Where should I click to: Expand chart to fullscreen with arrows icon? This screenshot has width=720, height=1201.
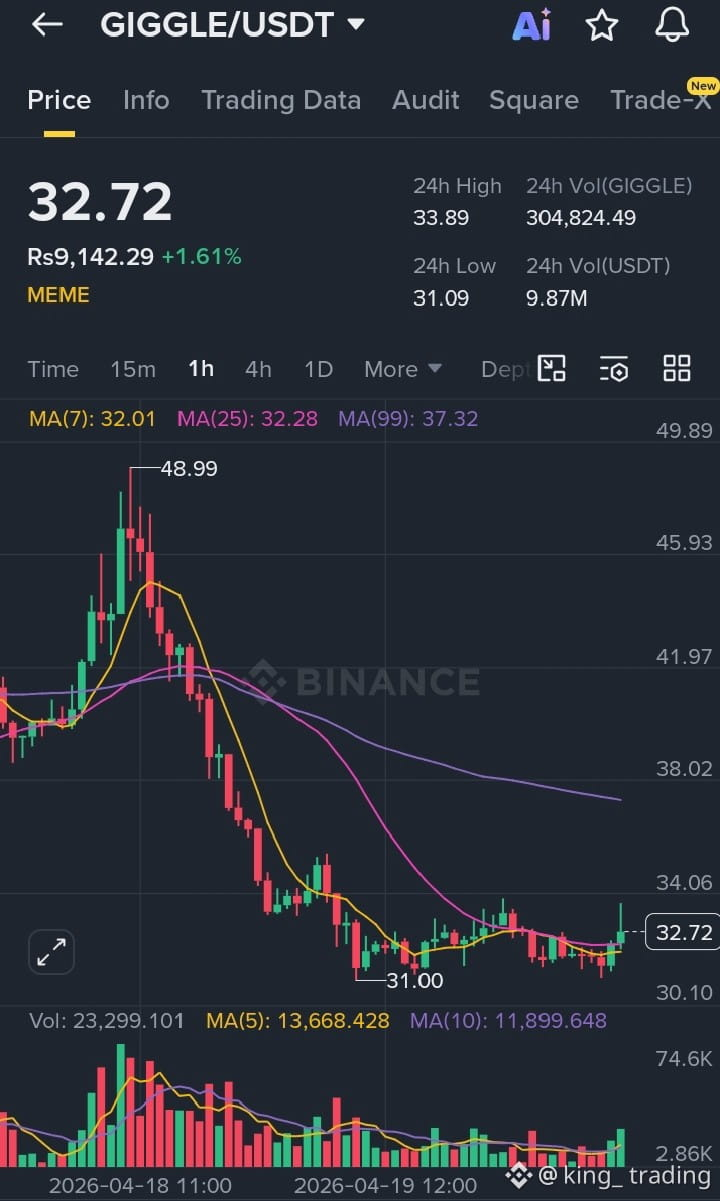pos(51,951)
